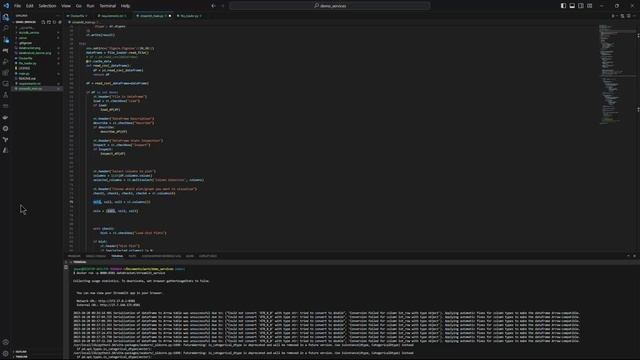Switch to the requirements.txt editor tab
The height and width of the screenshot is (360, 640).
[113, 16]
